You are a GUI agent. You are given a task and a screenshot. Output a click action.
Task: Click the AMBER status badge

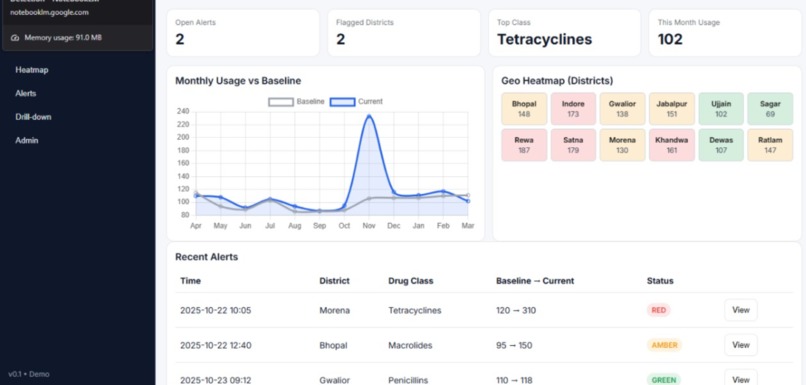coord(664,345)
